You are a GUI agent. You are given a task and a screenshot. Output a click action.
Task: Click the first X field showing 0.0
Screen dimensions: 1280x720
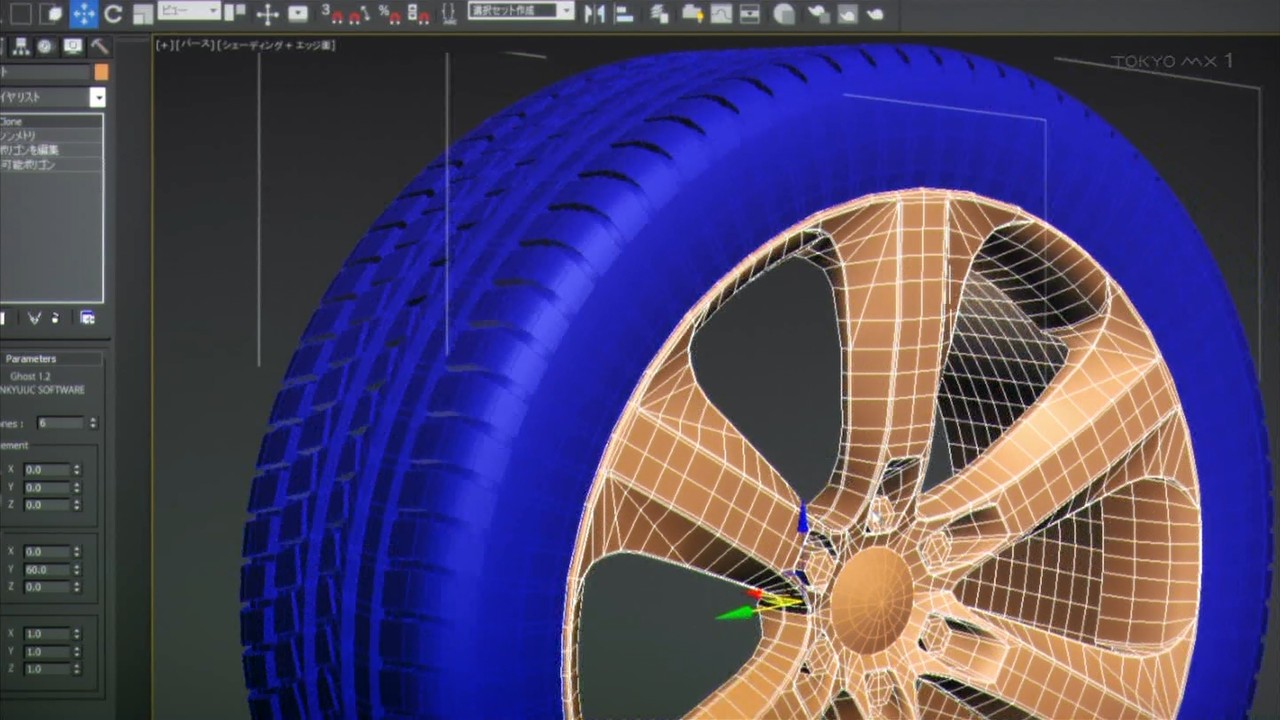tap(46, 469)
